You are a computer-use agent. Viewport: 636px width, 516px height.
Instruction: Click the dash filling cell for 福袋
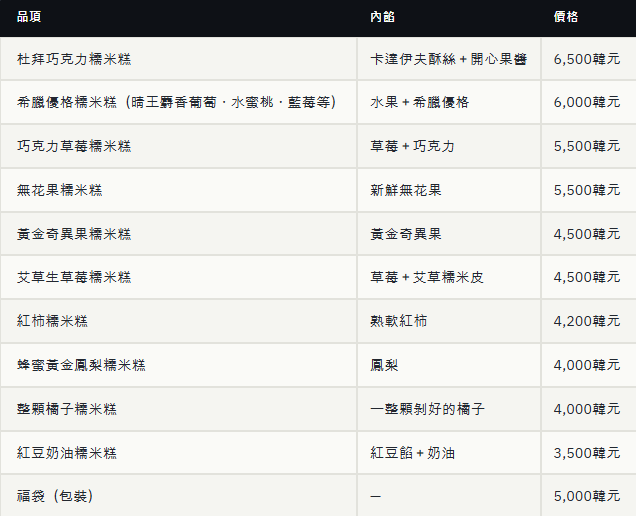tap(449, 496)
